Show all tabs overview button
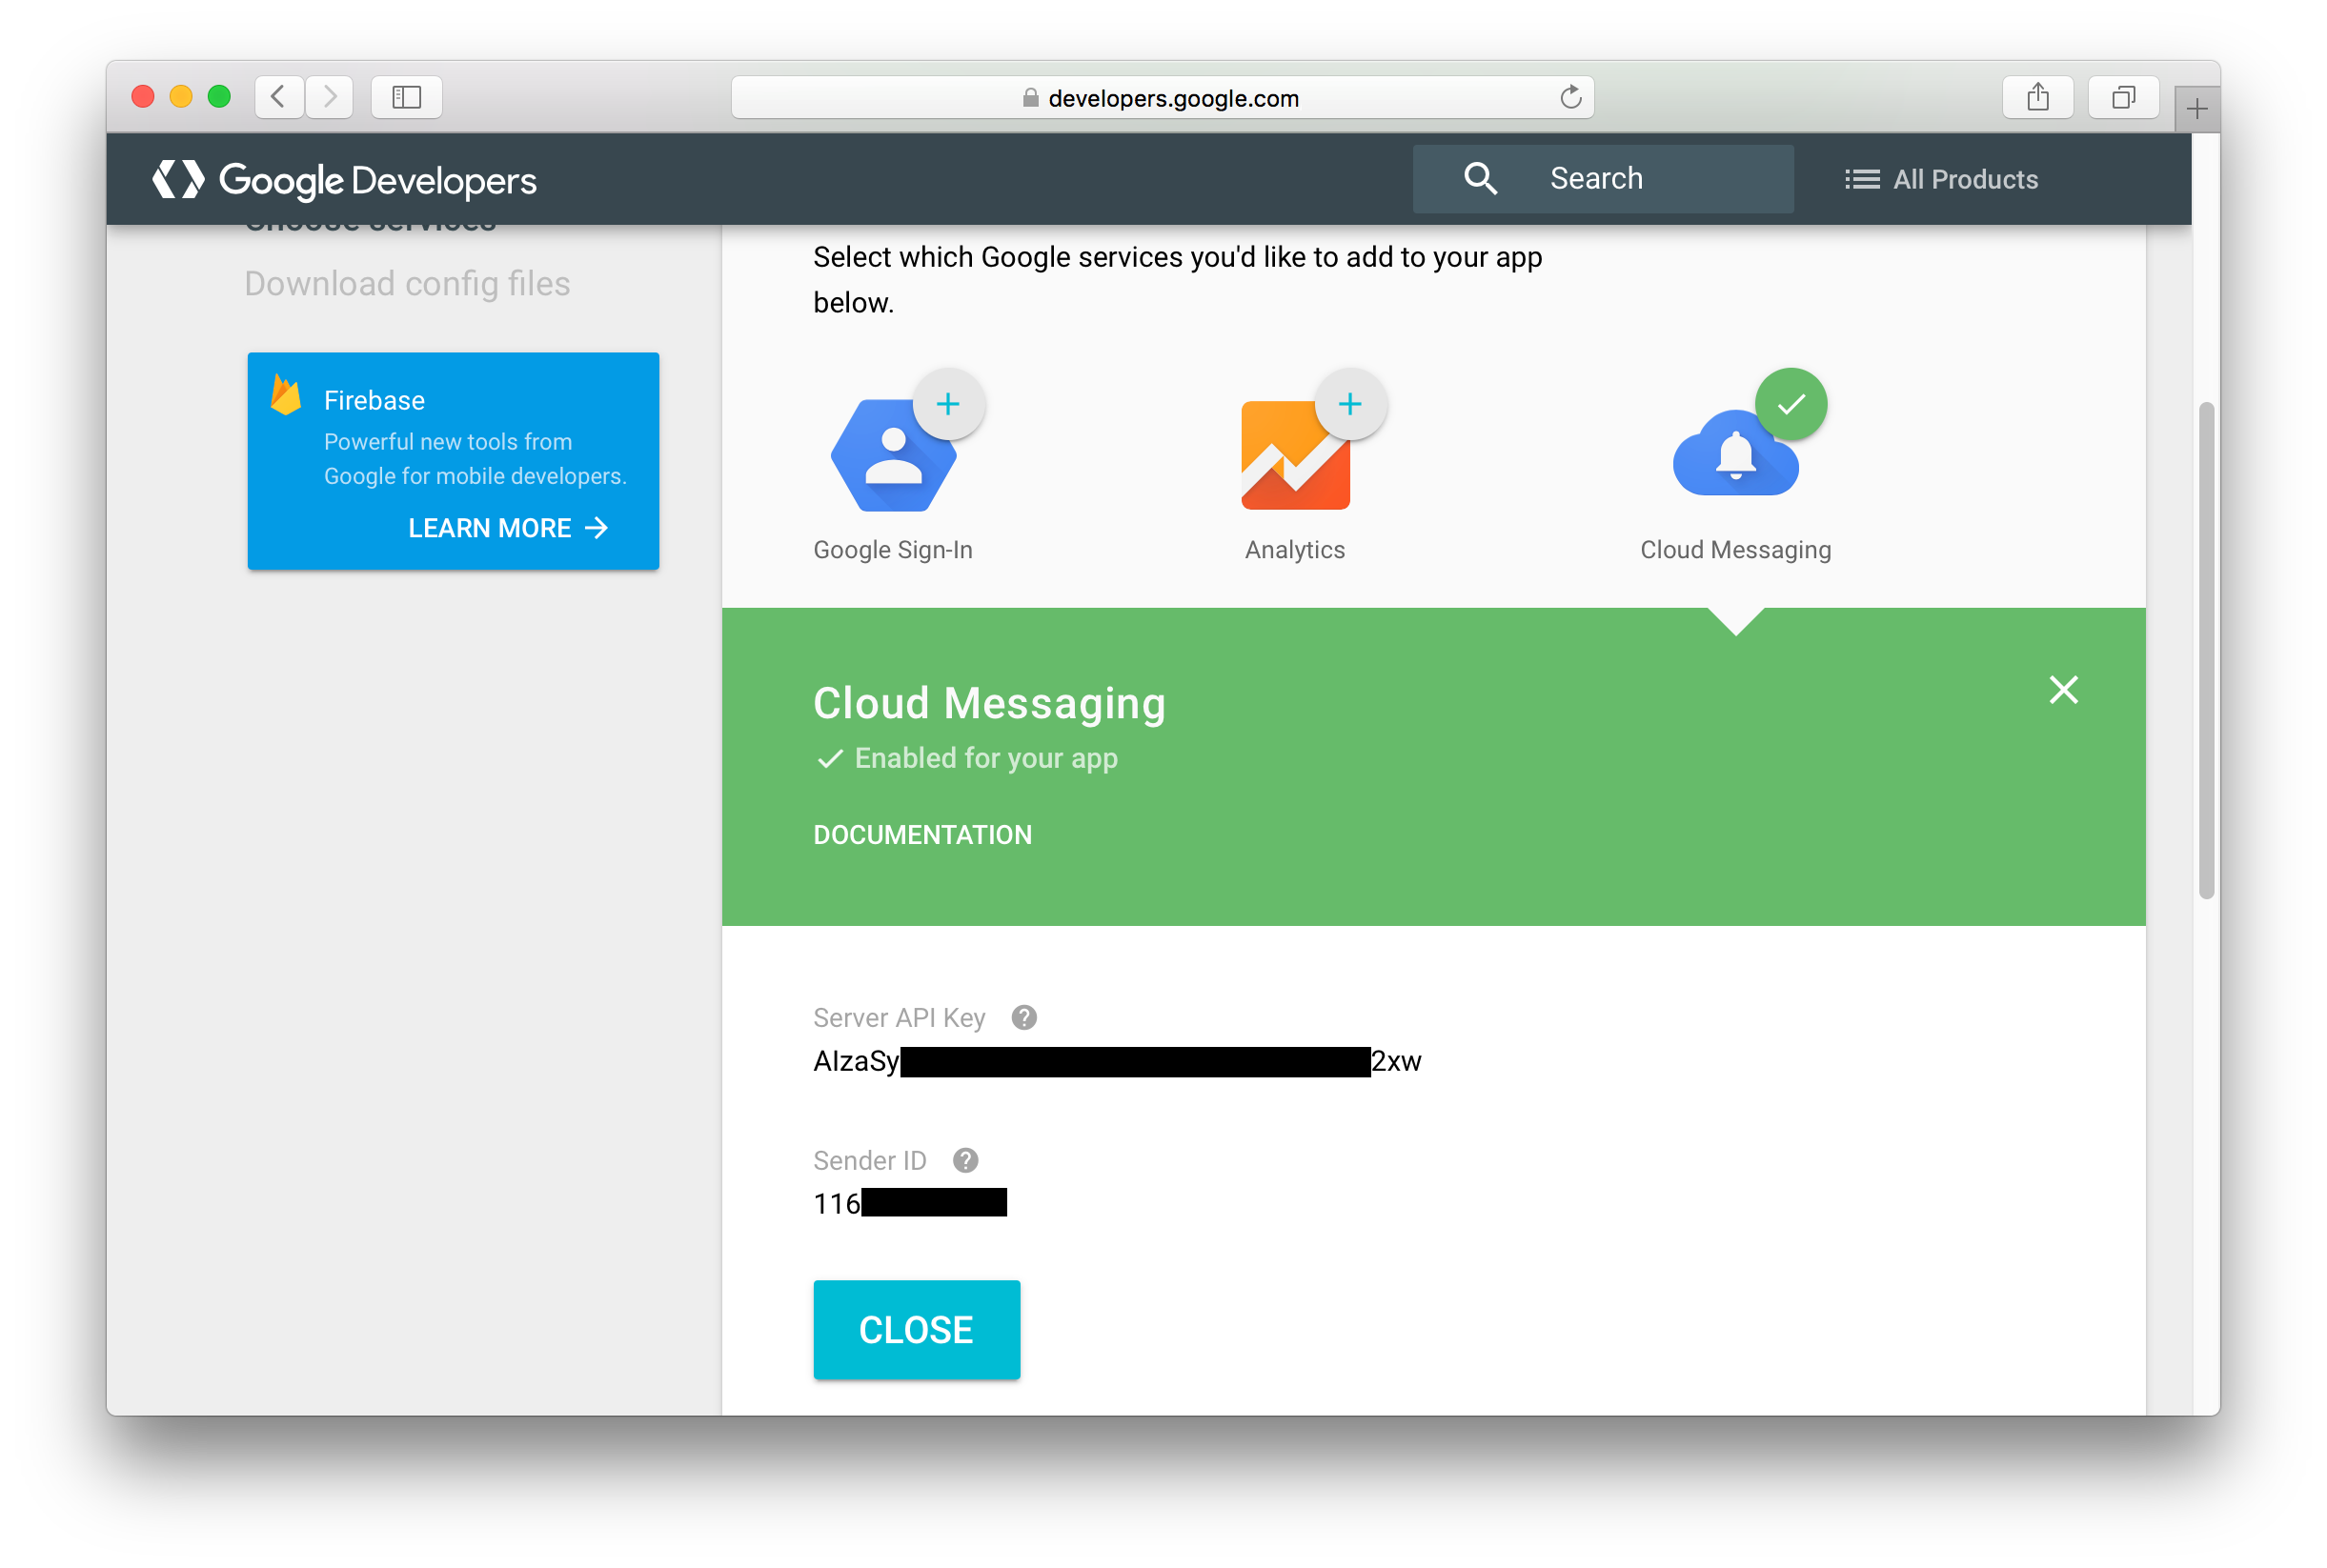 tap(2122, 97)
